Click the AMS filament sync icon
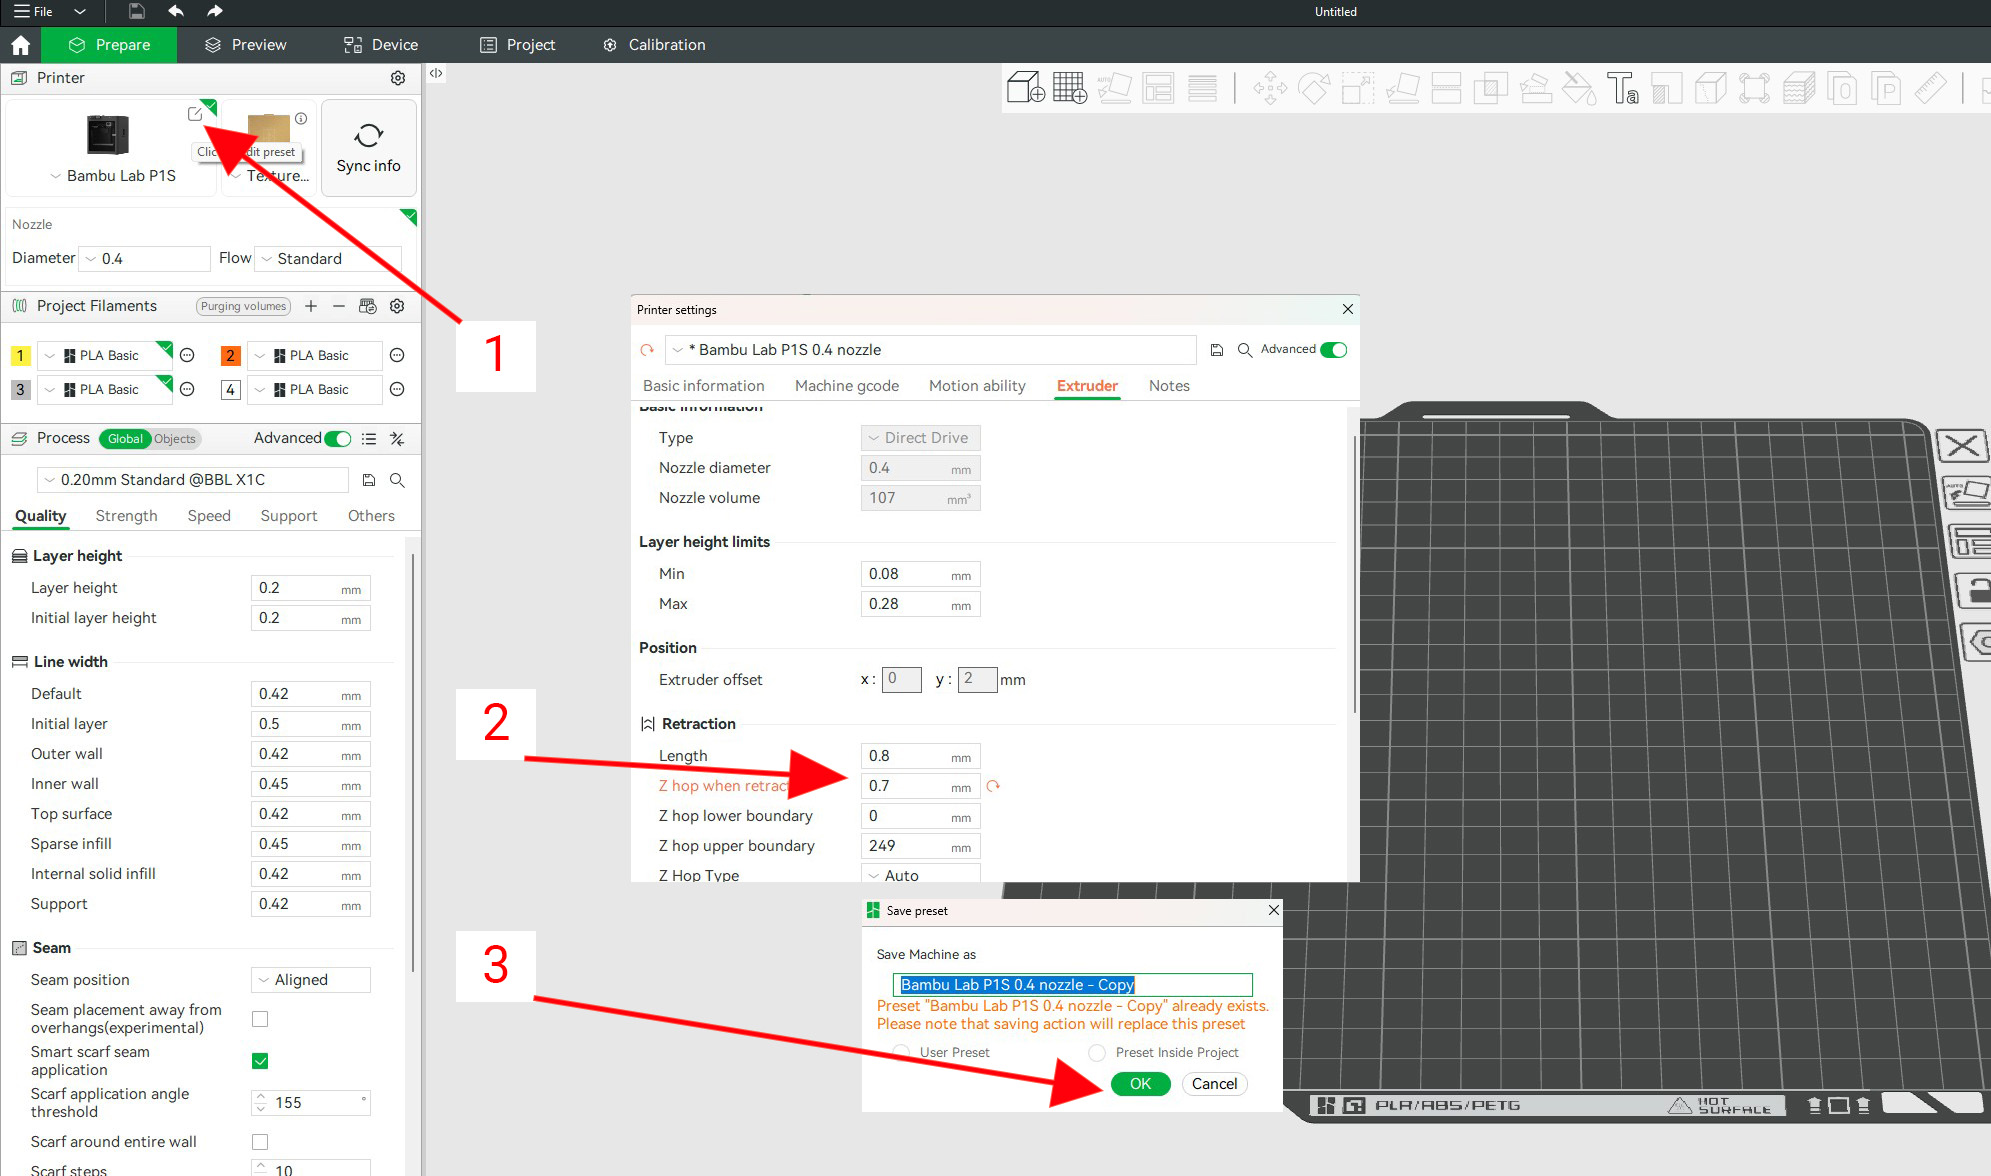 tap(368, 306)
